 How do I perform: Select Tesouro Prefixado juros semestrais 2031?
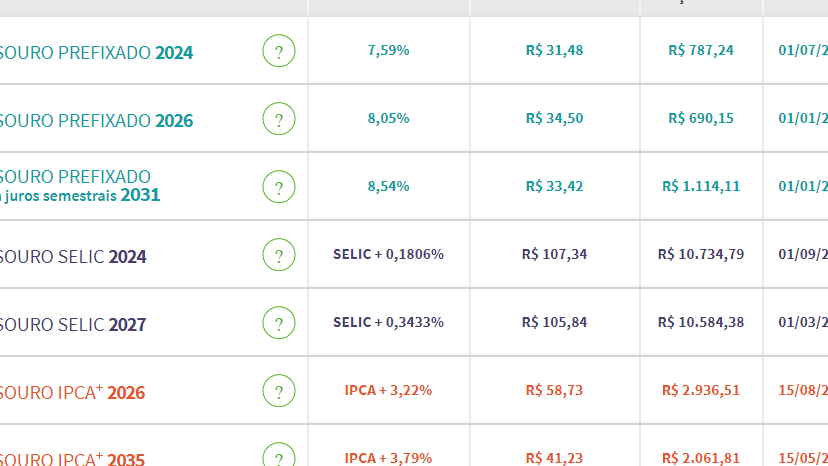tap(80, 186)
